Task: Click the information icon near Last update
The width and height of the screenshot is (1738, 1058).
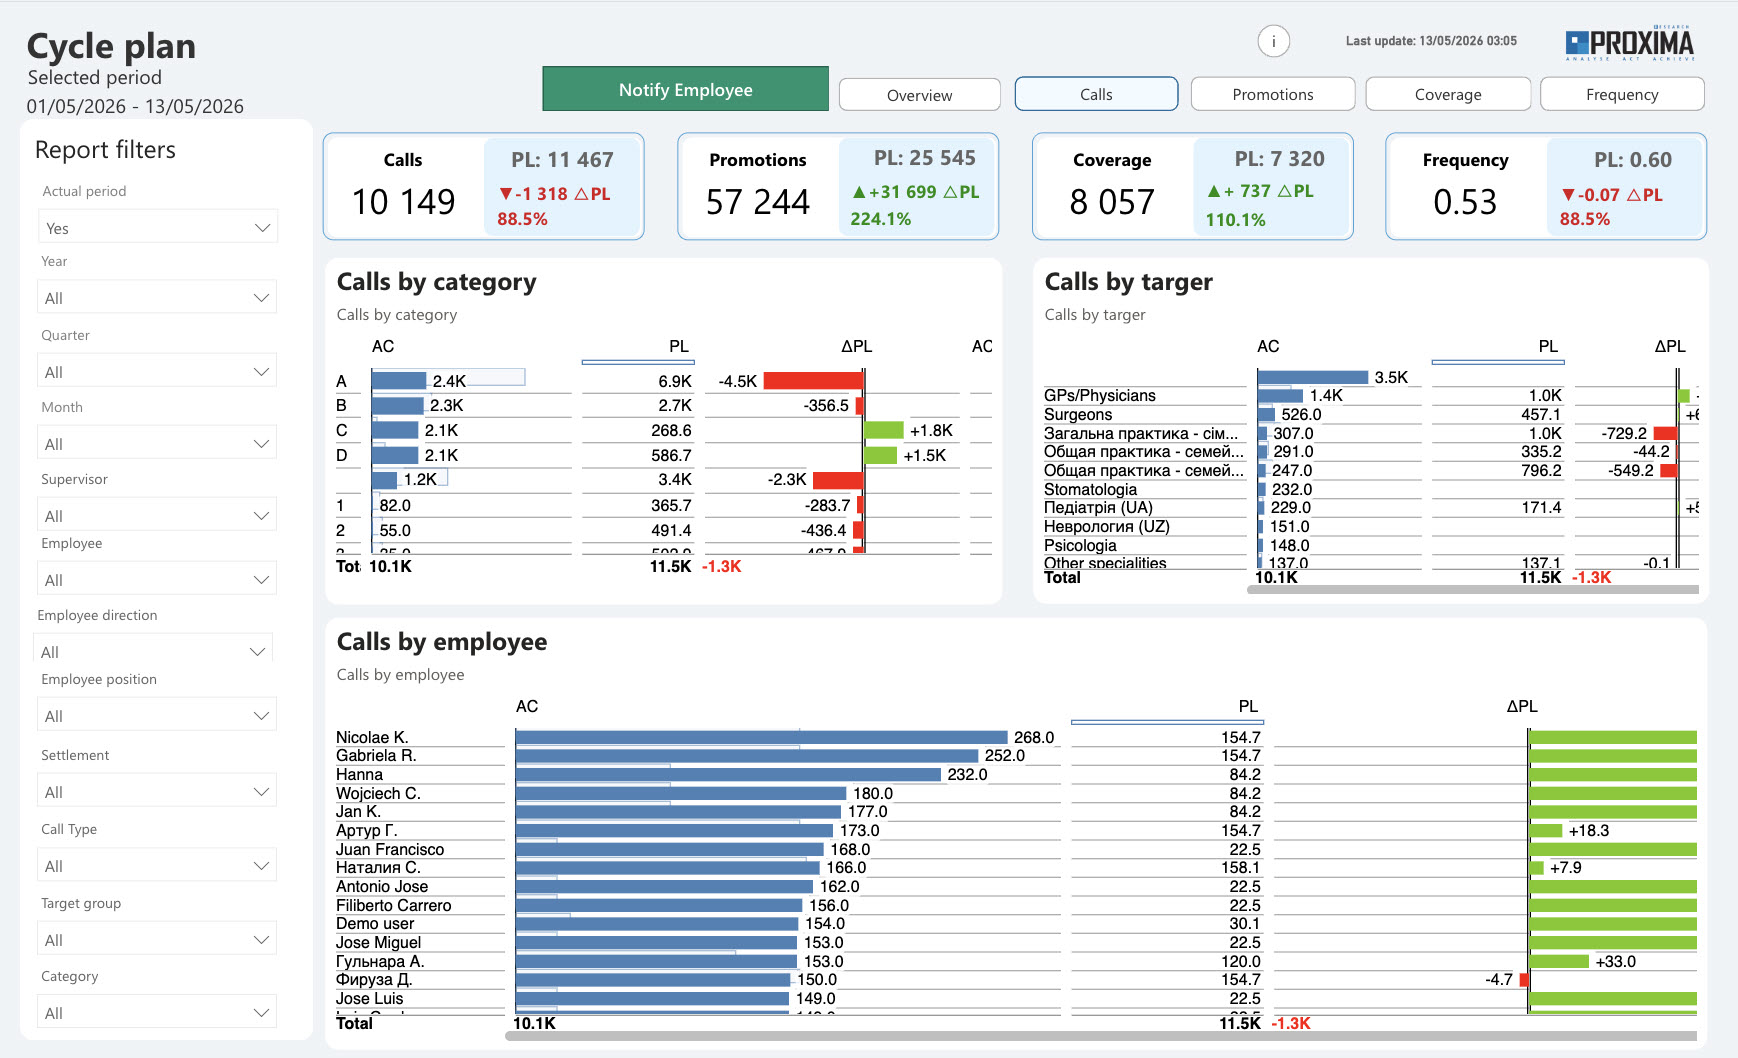Action: click(x=1273, y=41)
